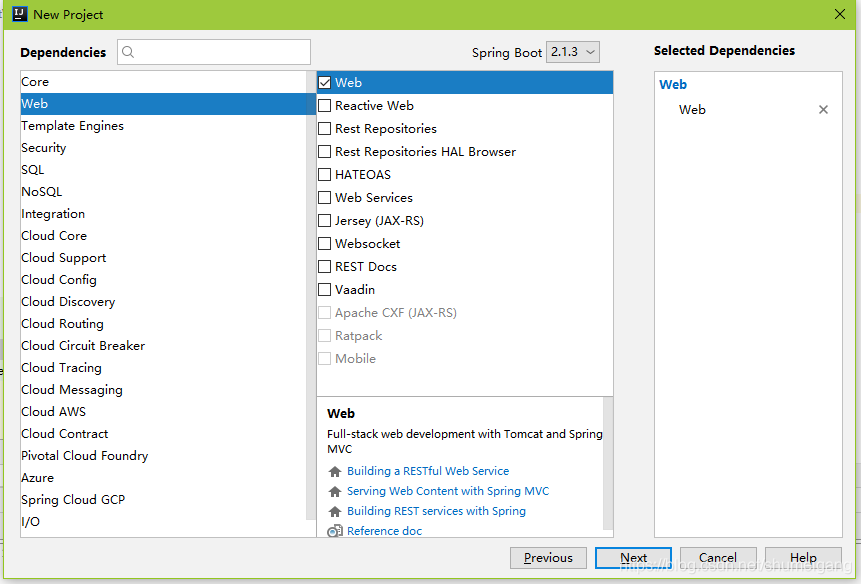
Task: Select the NoSQL category
Action: click(164, 192)
